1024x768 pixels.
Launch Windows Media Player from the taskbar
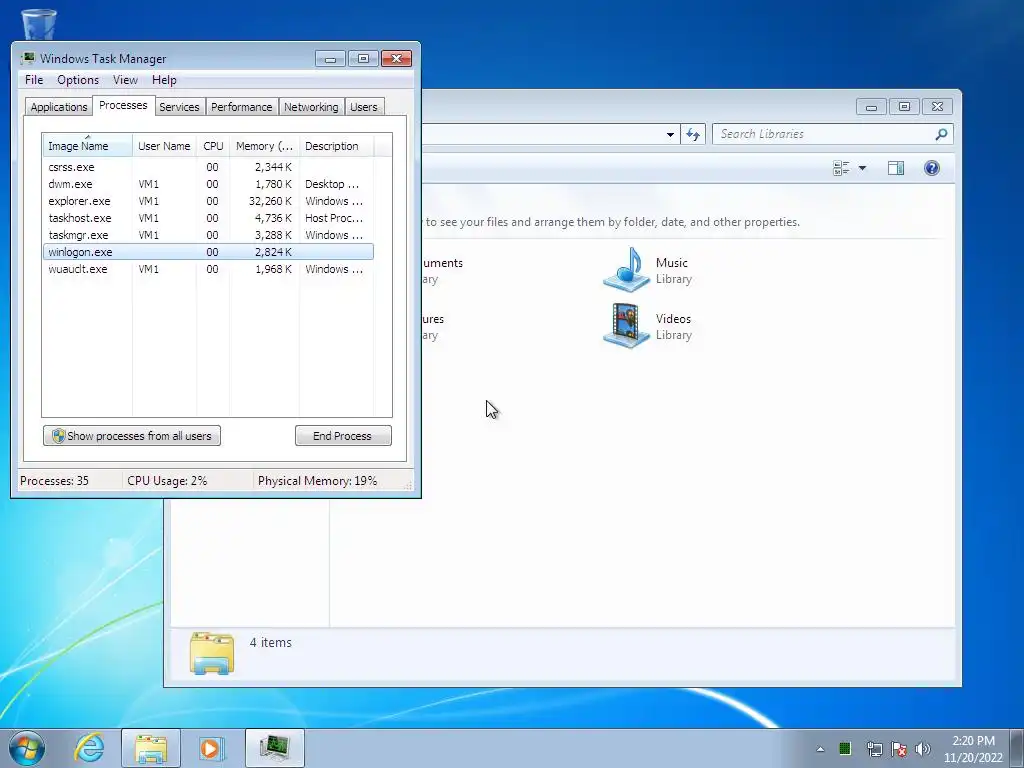pyautogui.click(x=211, y=748)
